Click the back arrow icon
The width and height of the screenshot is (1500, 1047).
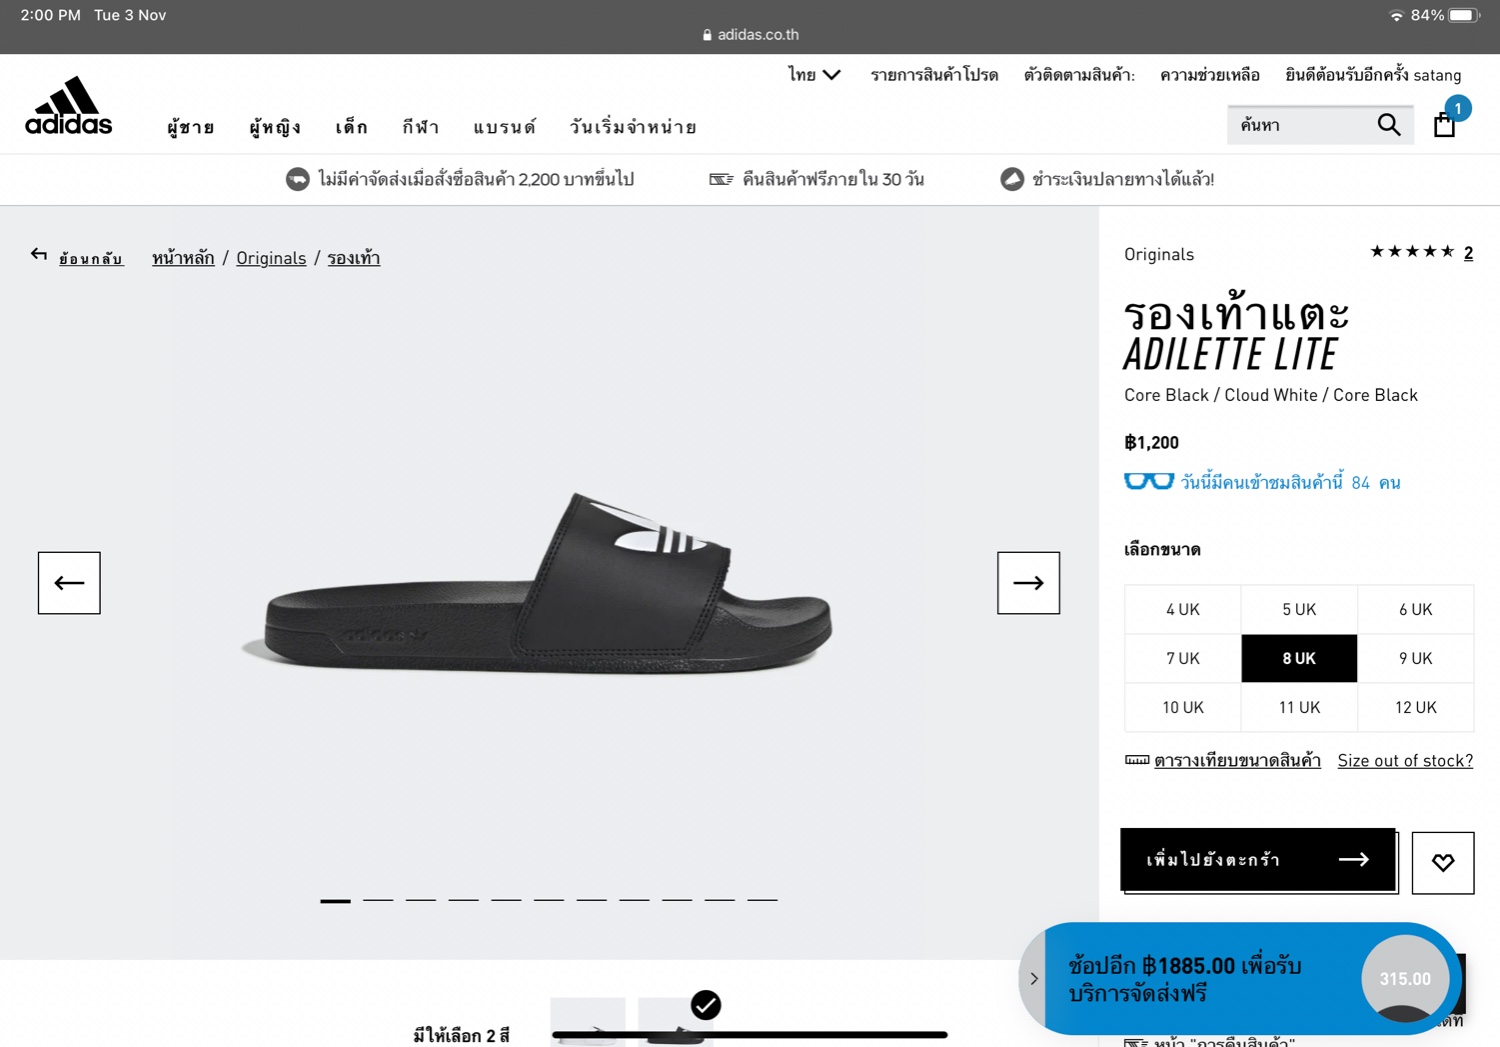click(x=39, y=255)
